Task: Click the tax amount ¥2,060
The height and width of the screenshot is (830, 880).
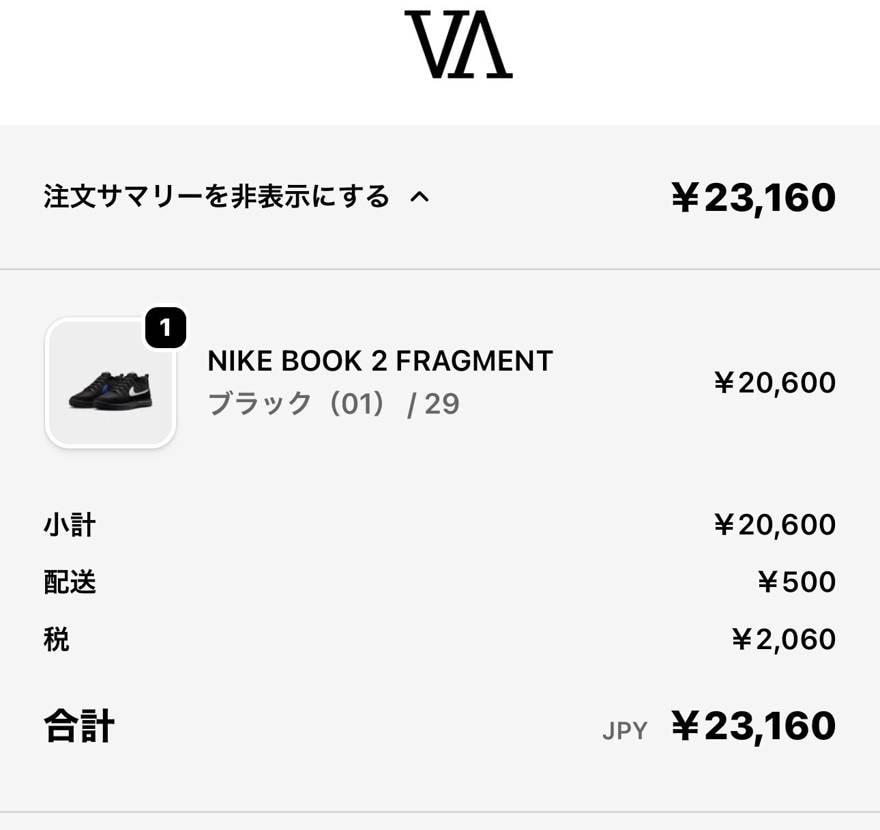Action: [x=782, y=639]
